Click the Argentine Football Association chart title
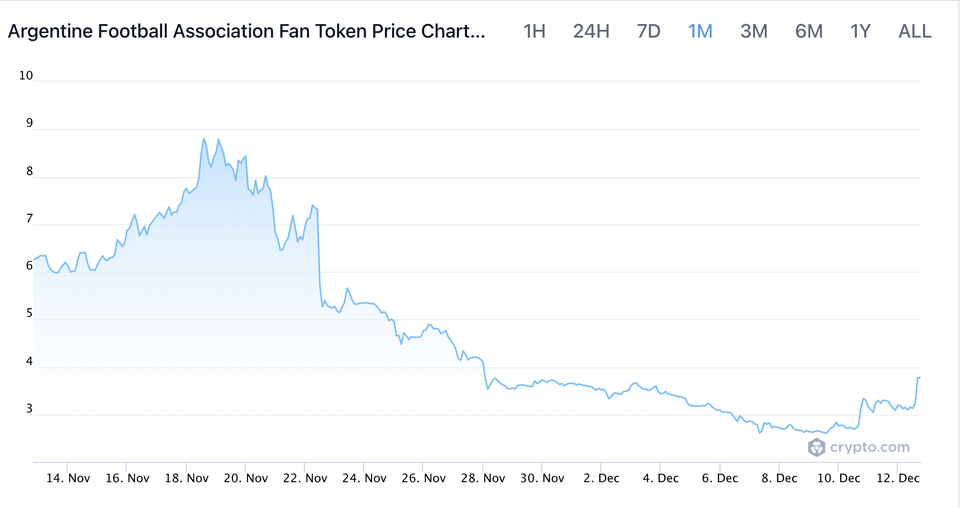Image resolution: width=960 pixels, height=508 pixels. 247,31
